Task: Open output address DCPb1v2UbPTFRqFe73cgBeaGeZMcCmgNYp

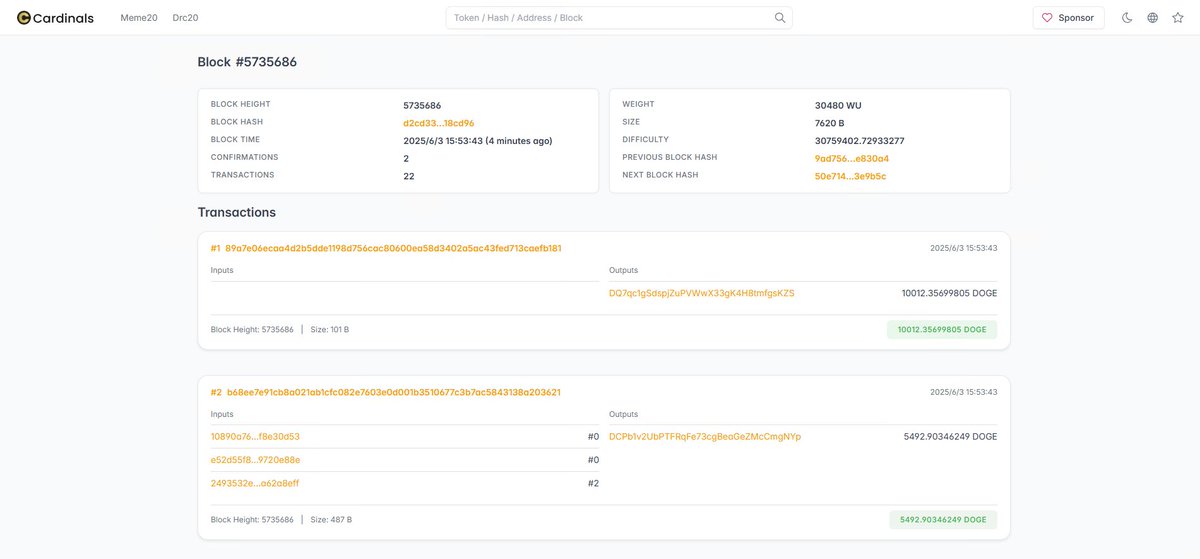Action: pos(704,436)
